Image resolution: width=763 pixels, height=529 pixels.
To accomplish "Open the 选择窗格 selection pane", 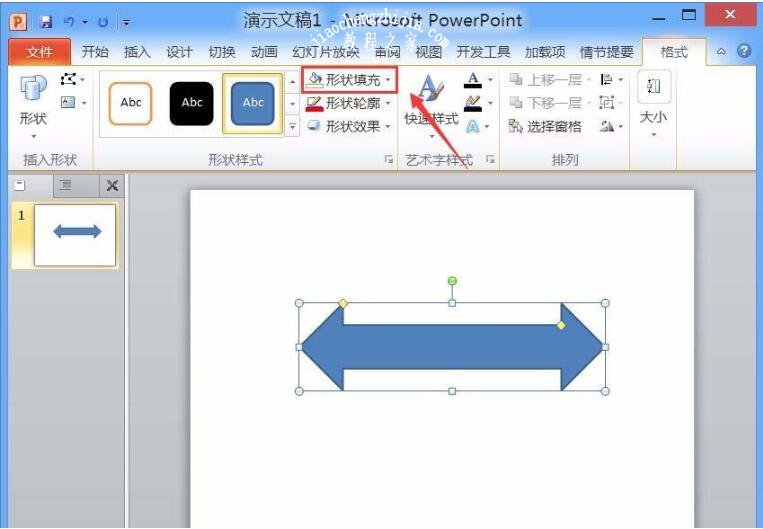I will click(x=545, y=127).
